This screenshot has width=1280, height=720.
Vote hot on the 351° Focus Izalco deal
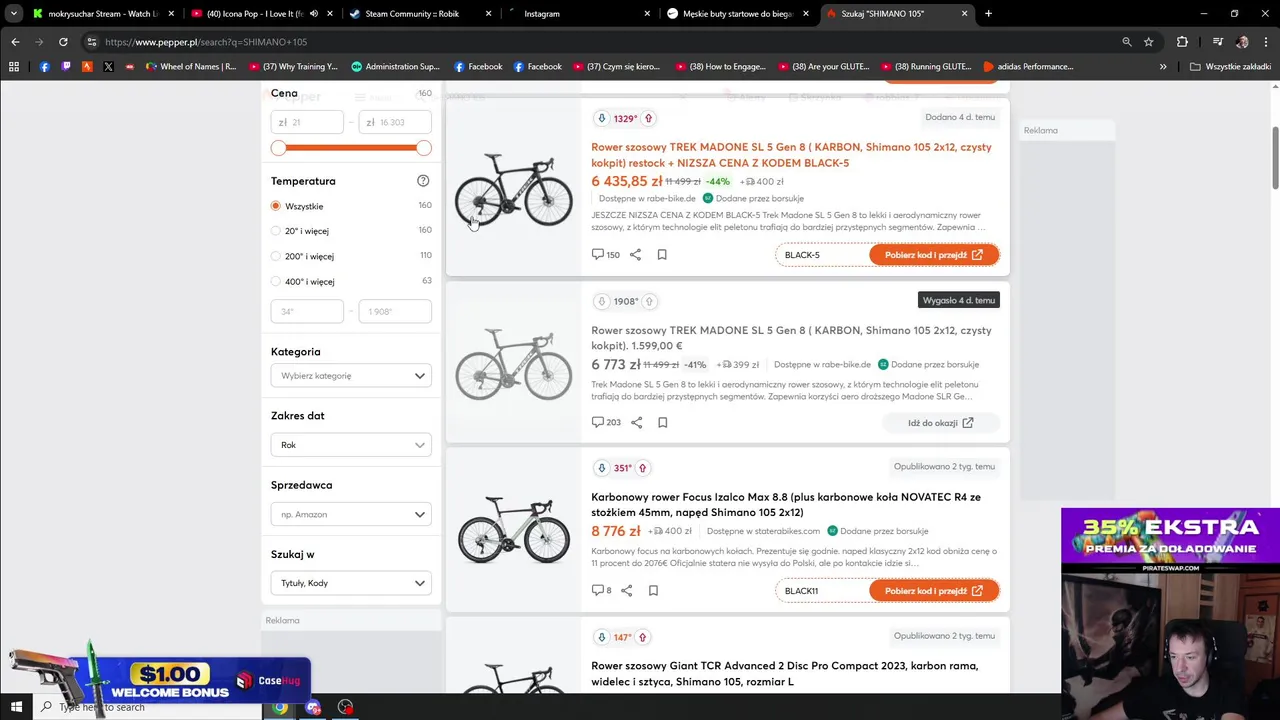coord(643,468)
